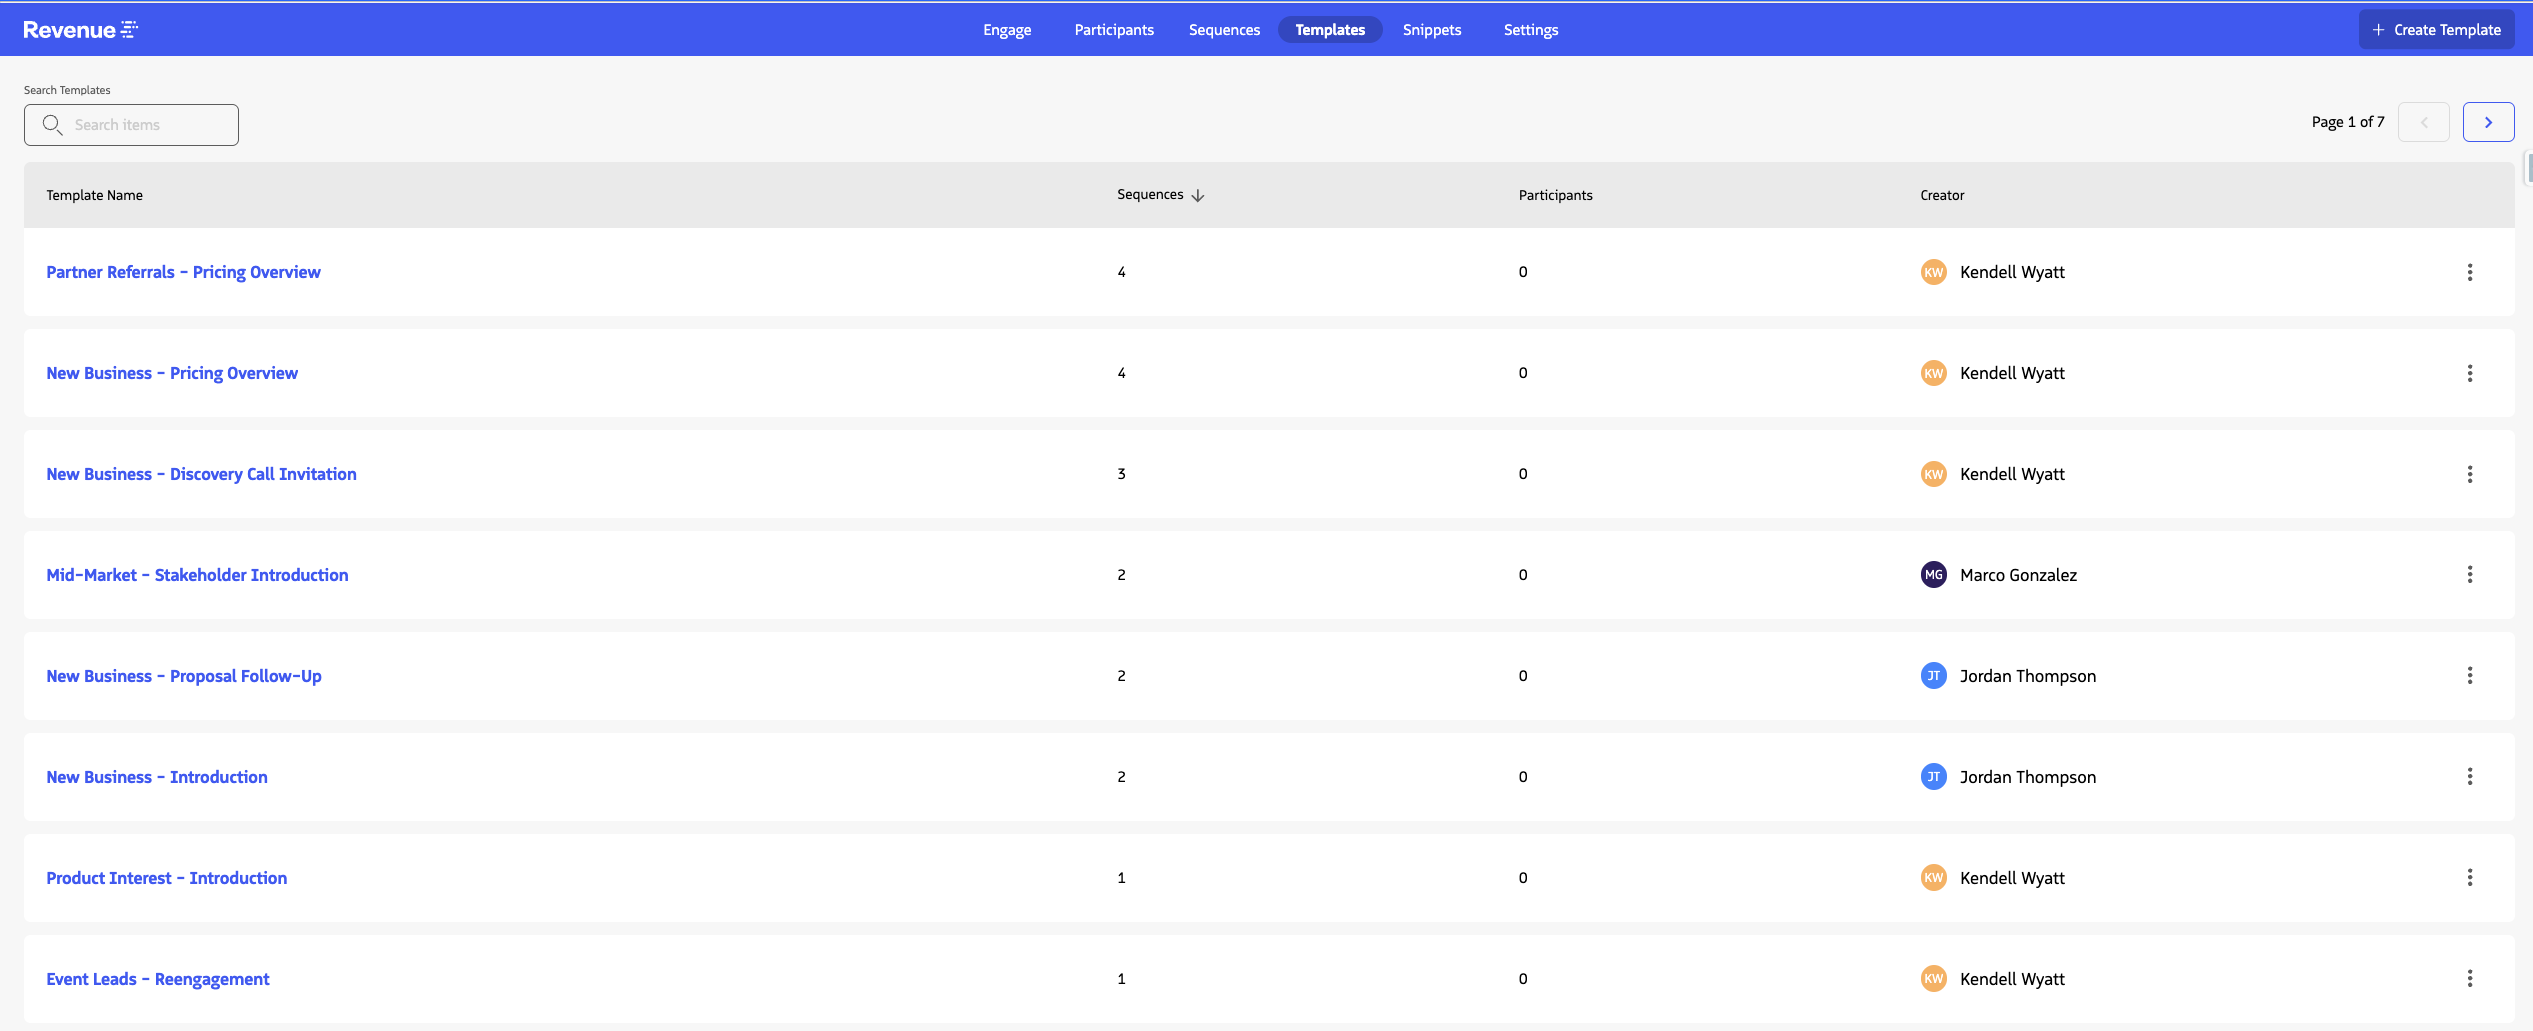Image resolution: width=2533 pixels, height=1031 pixels.
Task: Open kebab menu for New Business – Introduction
Action: point(2469,777)
